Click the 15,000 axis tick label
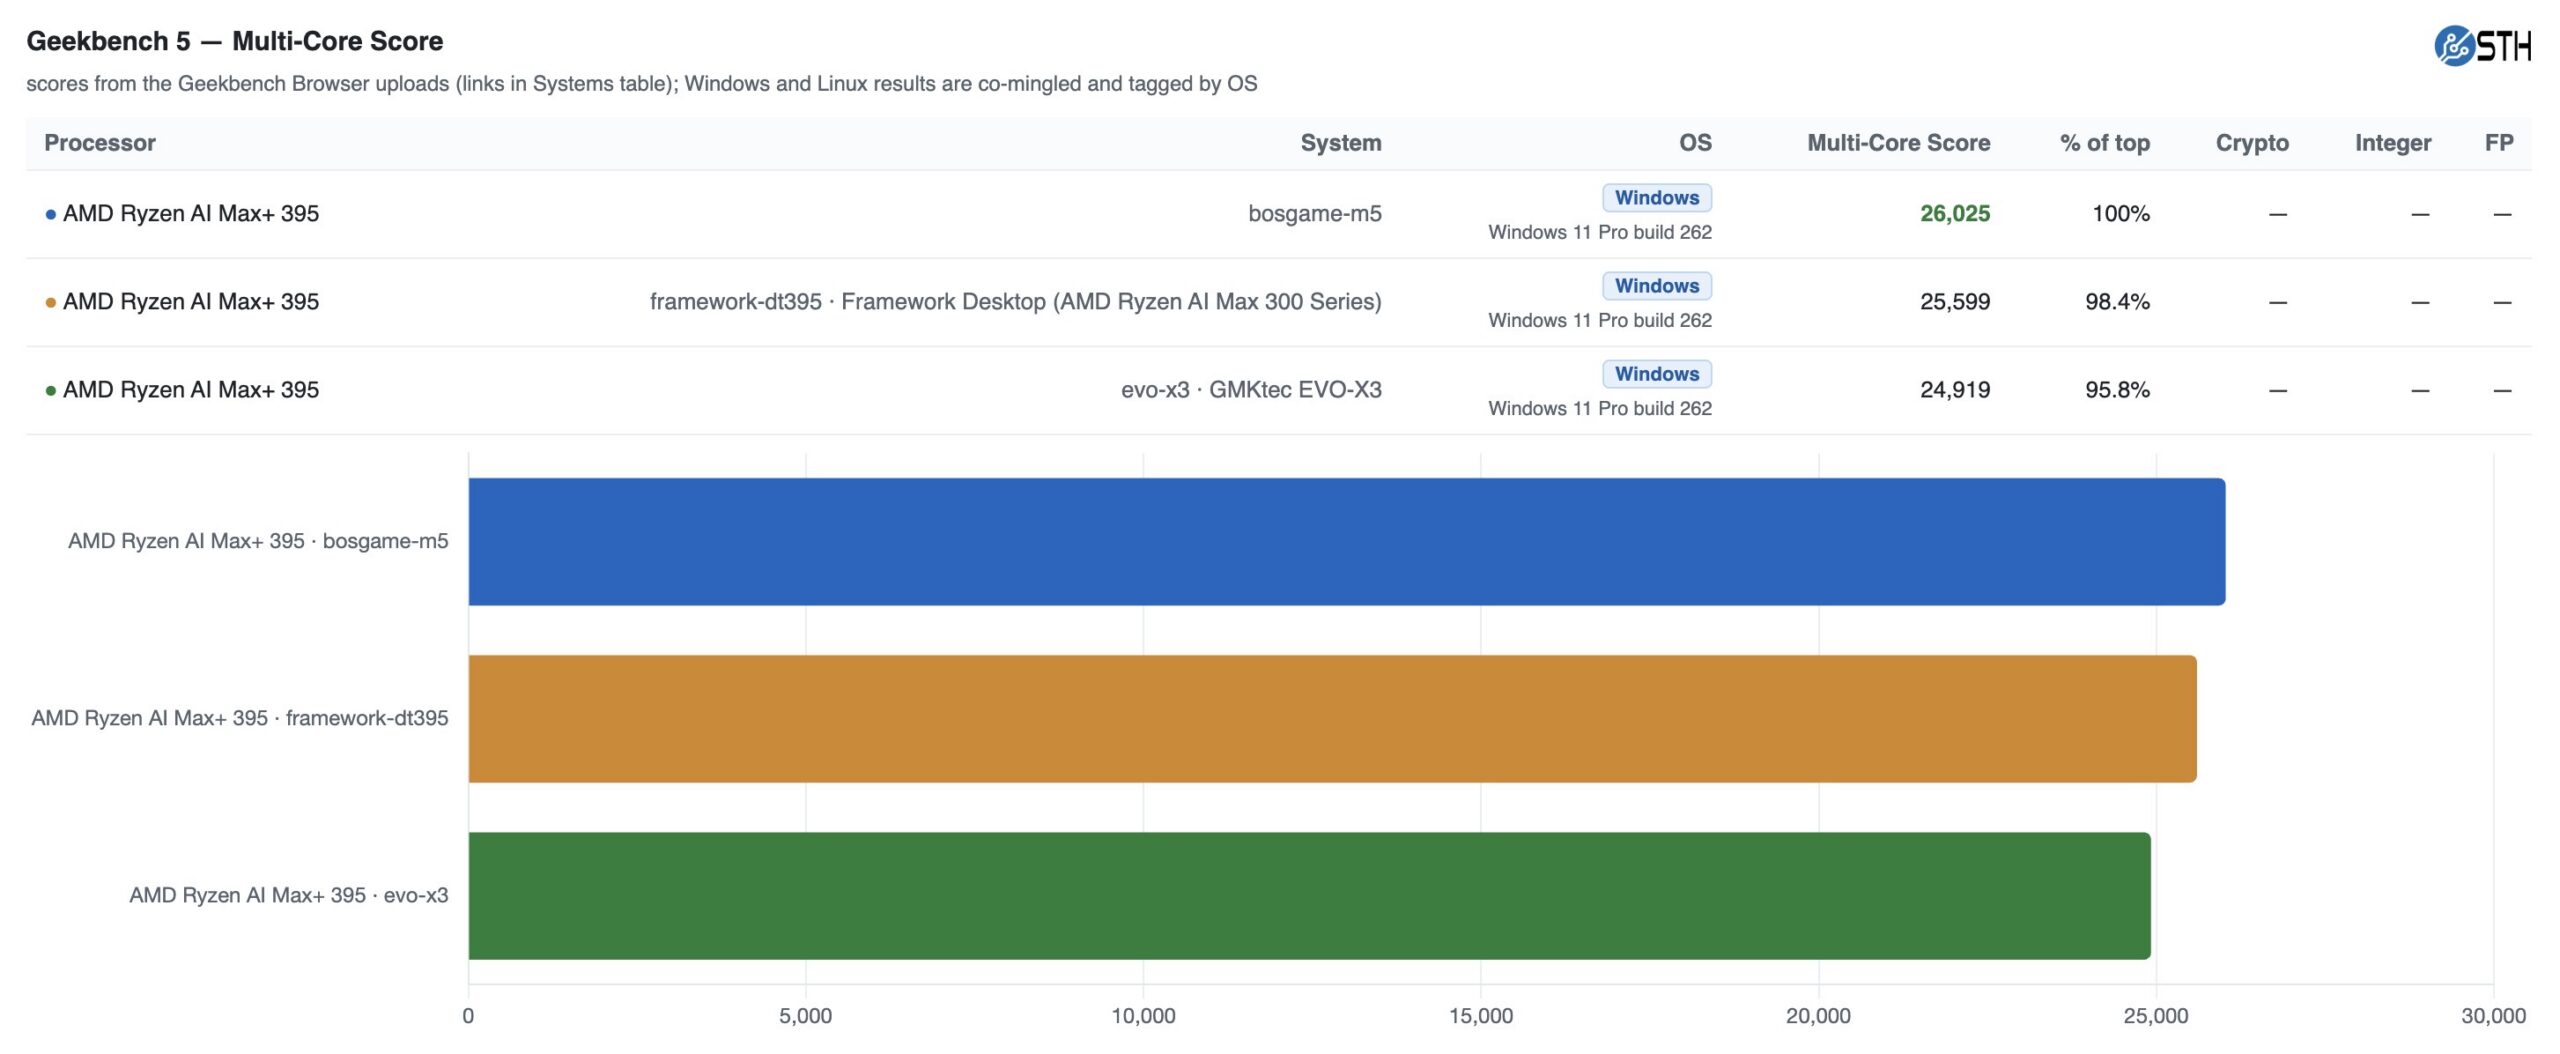 pyautogui.click(x=1481, y=1016)
